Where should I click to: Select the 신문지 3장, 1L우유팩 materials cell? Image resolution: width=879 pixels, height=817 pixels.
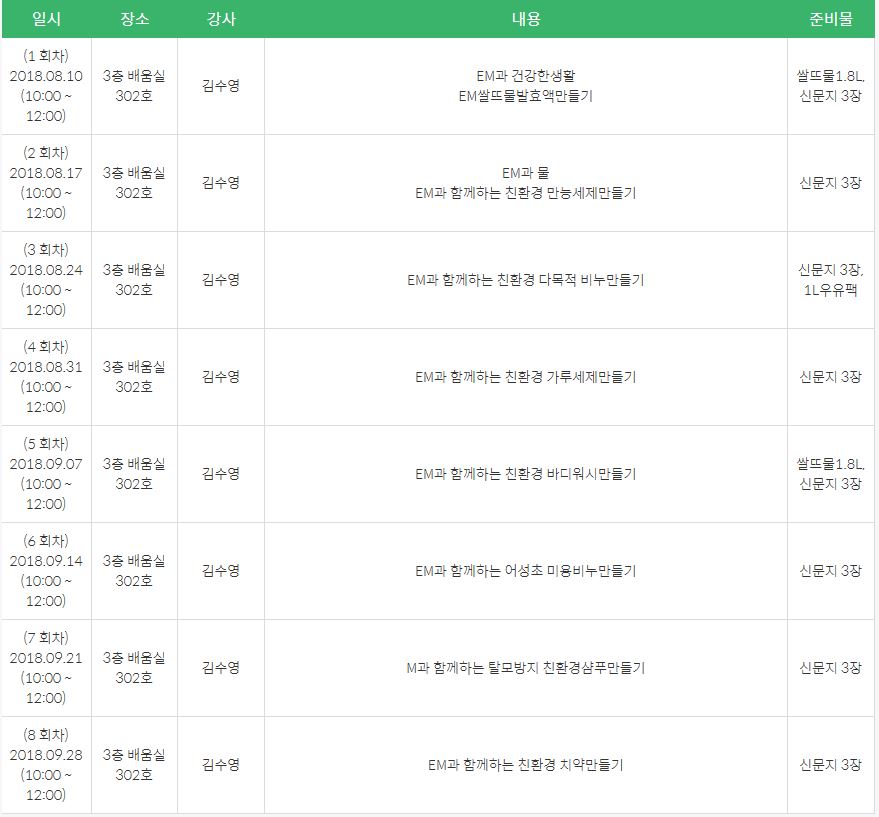tap(830, 280)
